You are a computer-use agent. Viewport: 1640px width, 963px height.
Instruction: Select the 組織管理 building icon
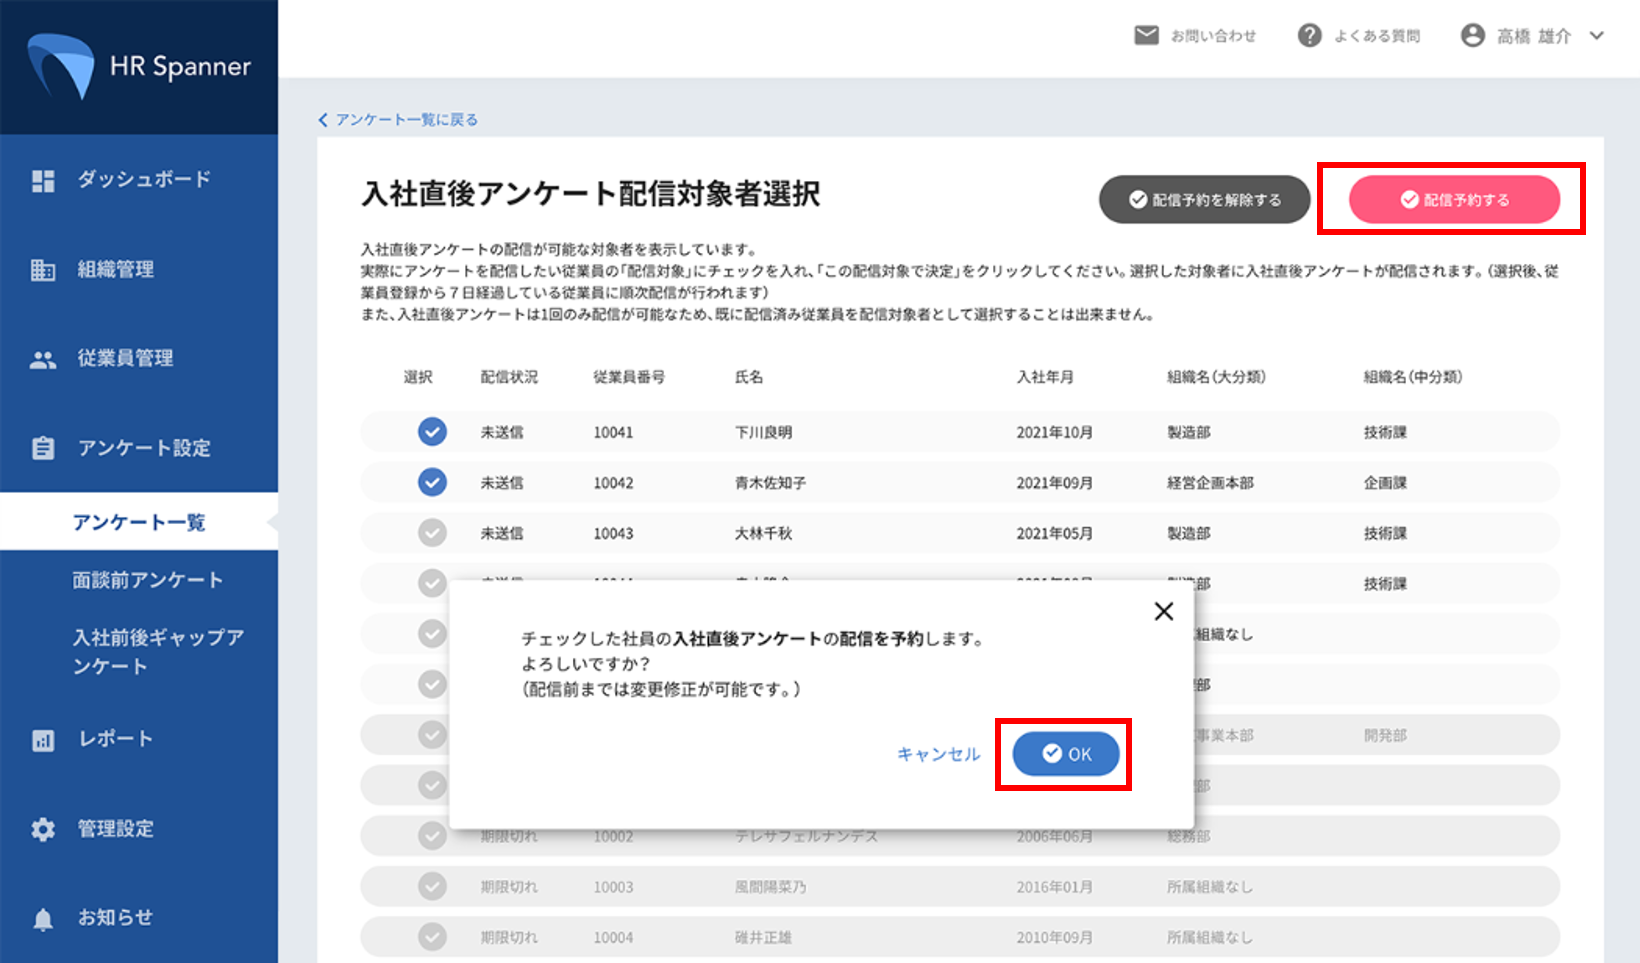43,270
